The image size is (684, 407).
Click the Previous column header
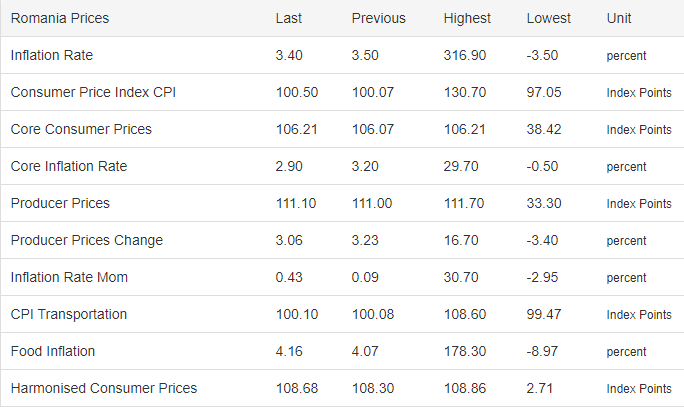pos(379,19)
